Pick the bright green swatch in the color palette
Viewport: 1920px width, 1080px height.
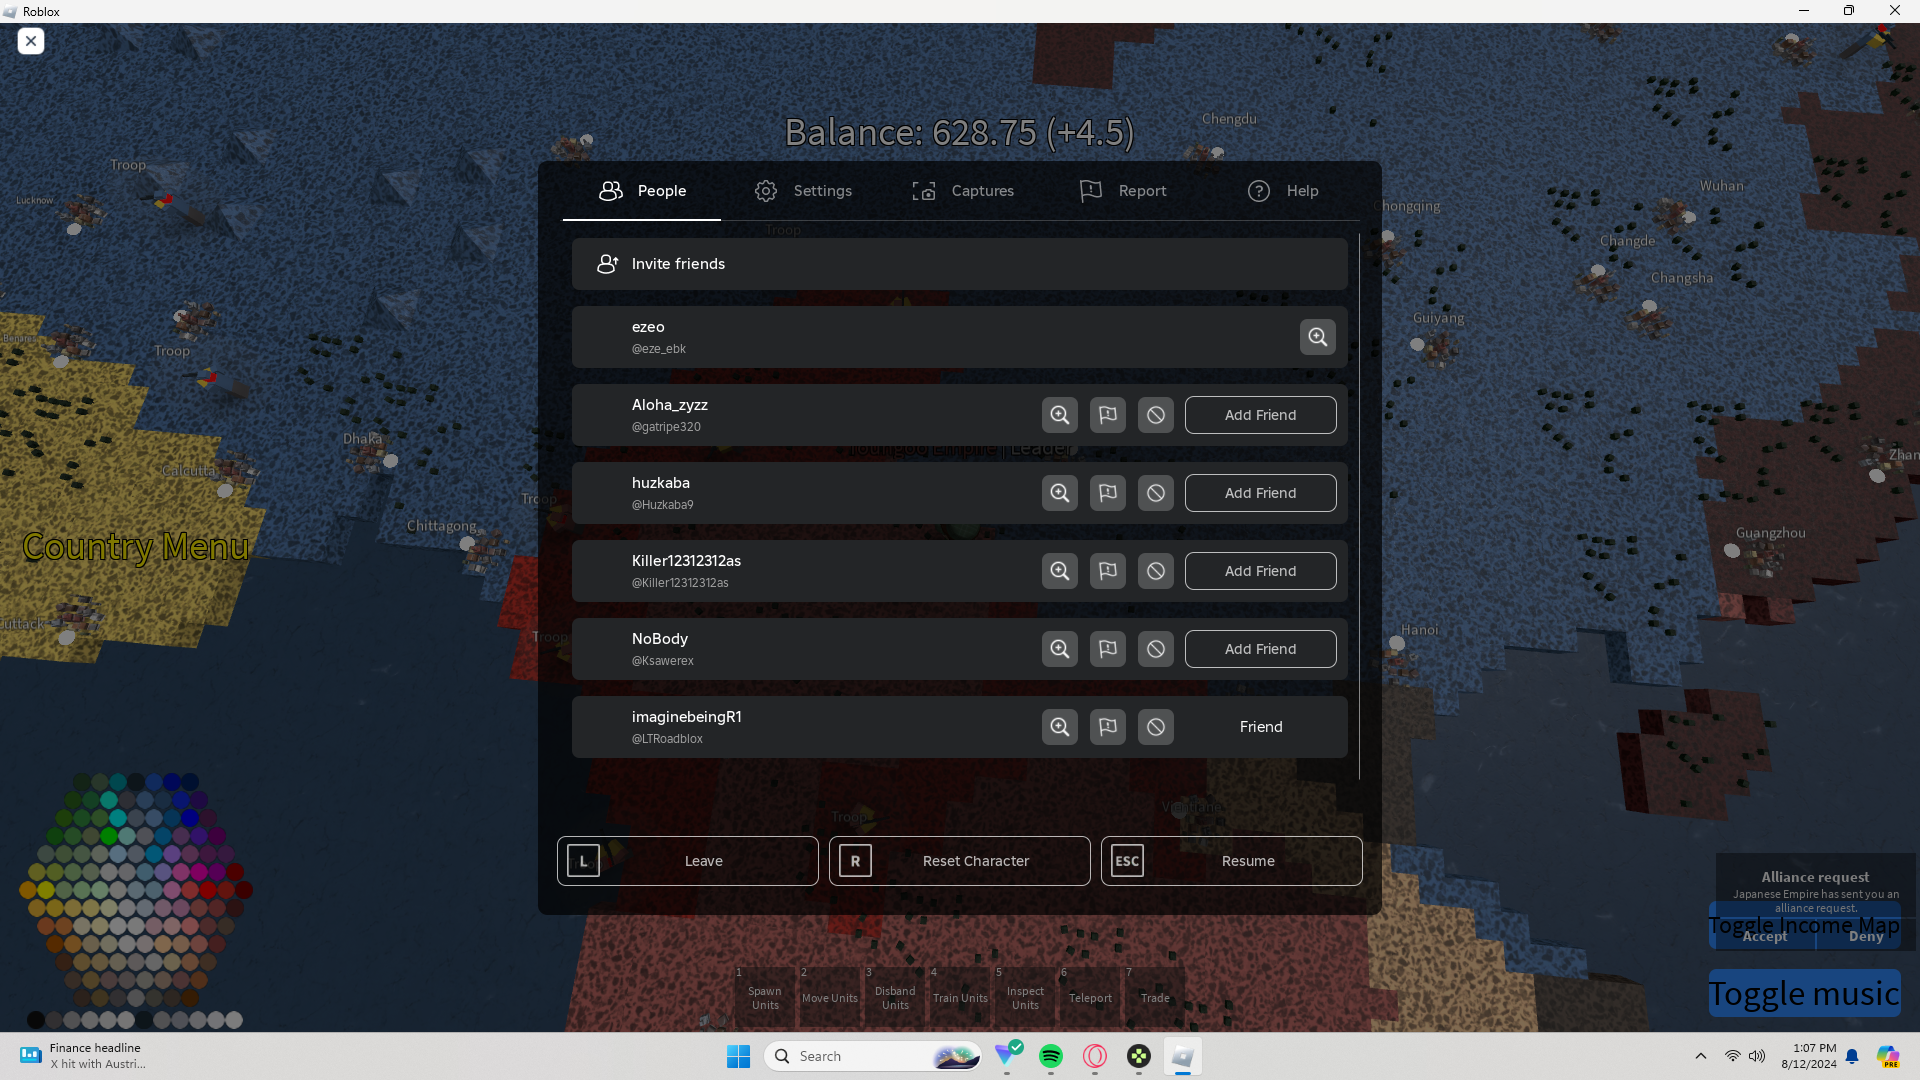(109, 836)
